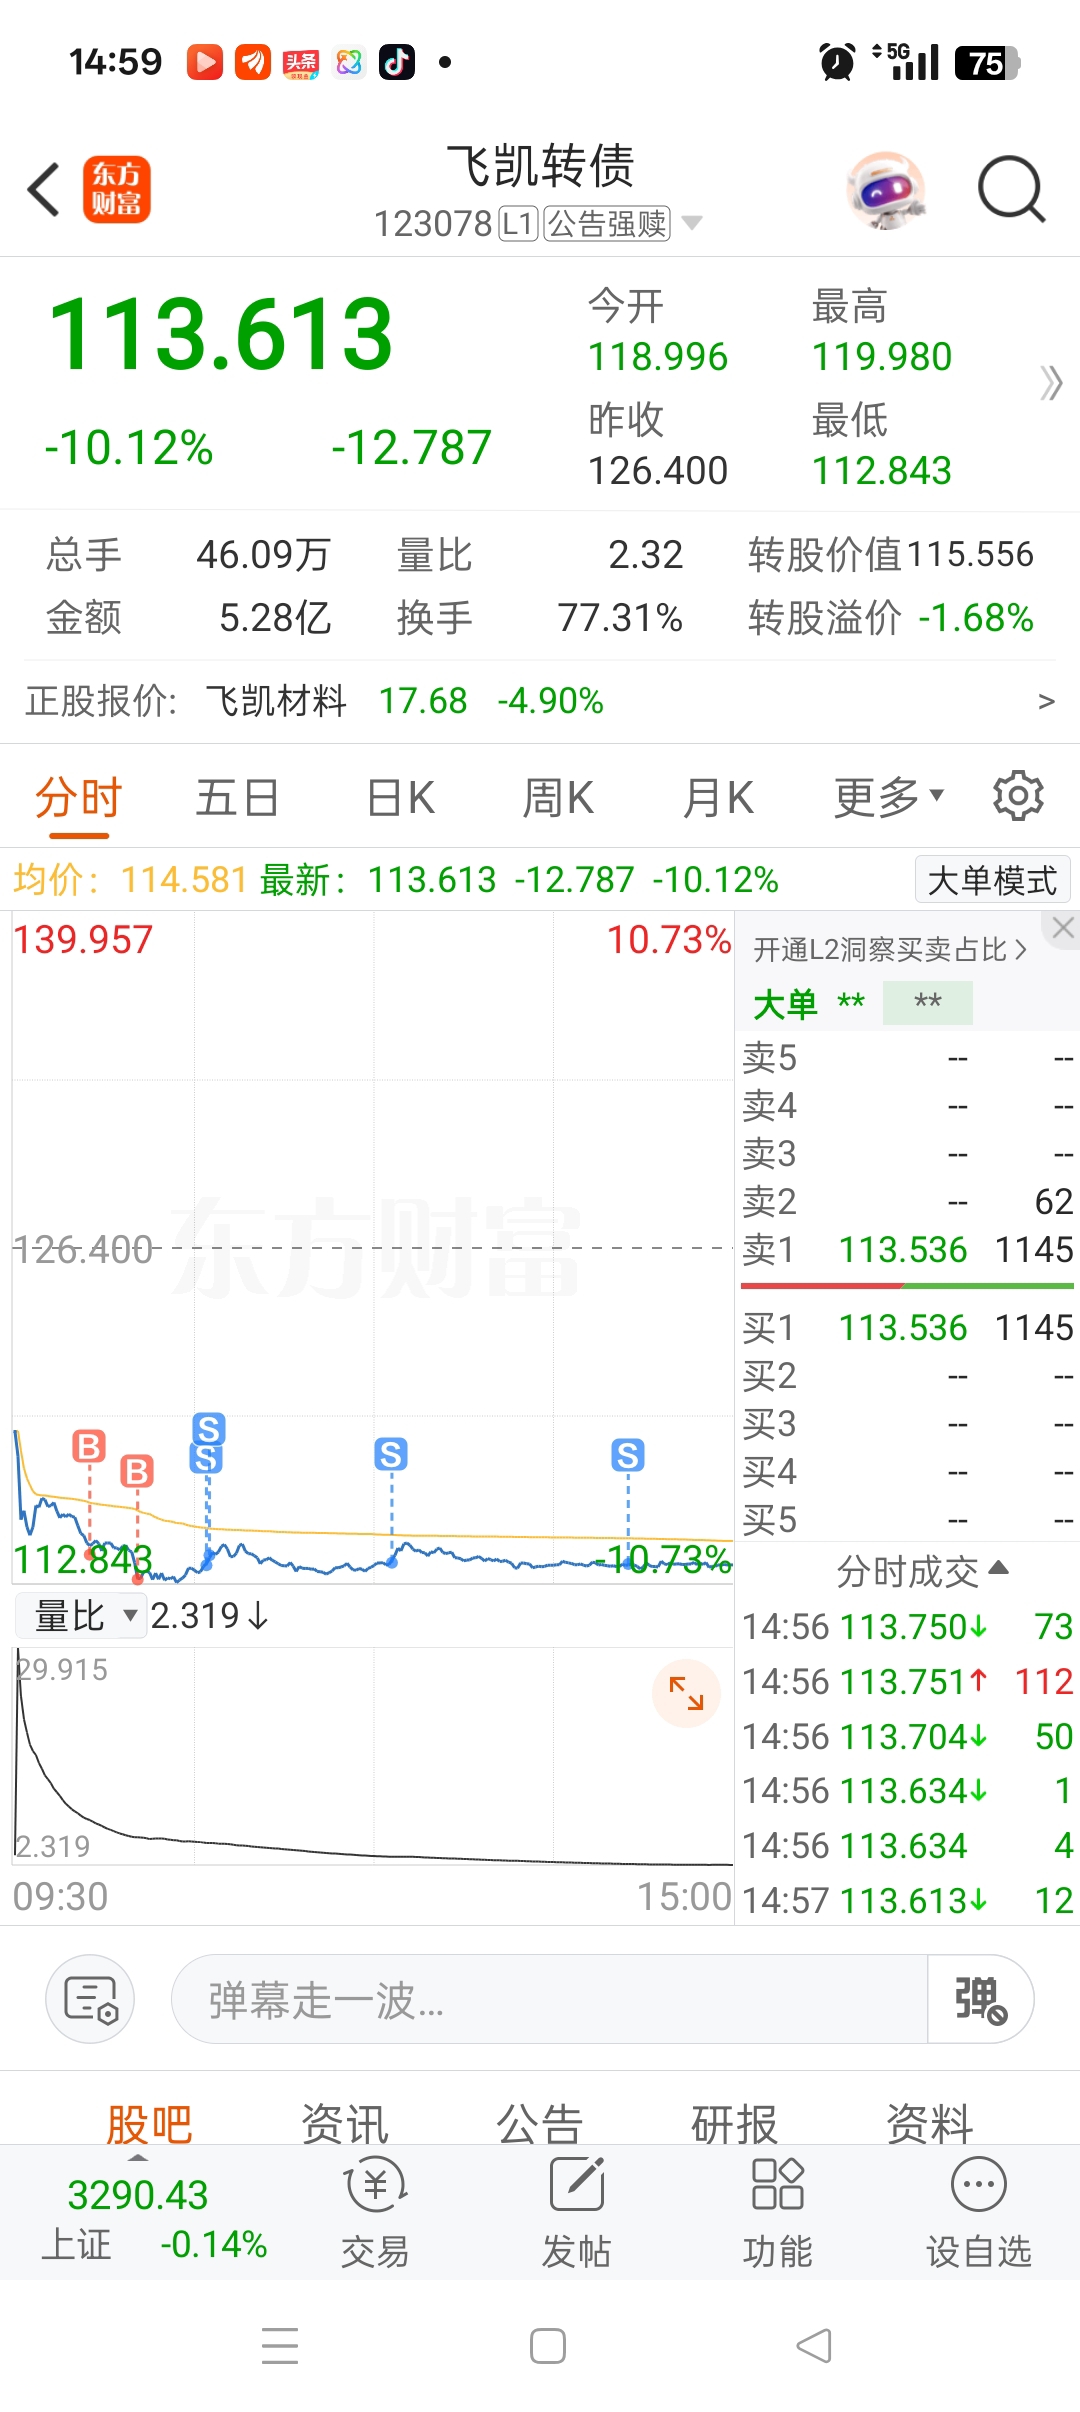Tap the 功能 grid icon
This screenshot has height=2412, width=1080.
pyautogui.click(x=777, y=2184)
